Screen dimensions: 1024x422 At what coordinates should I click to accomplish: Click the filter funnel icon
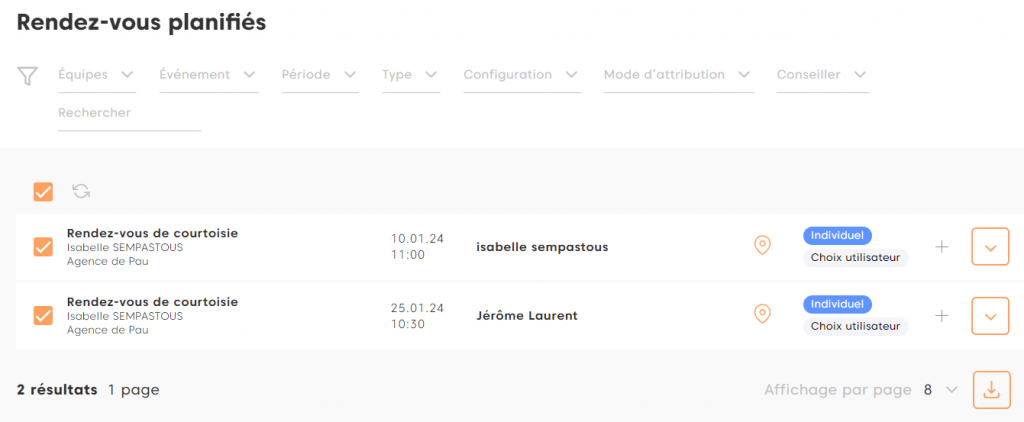(28, 76)
